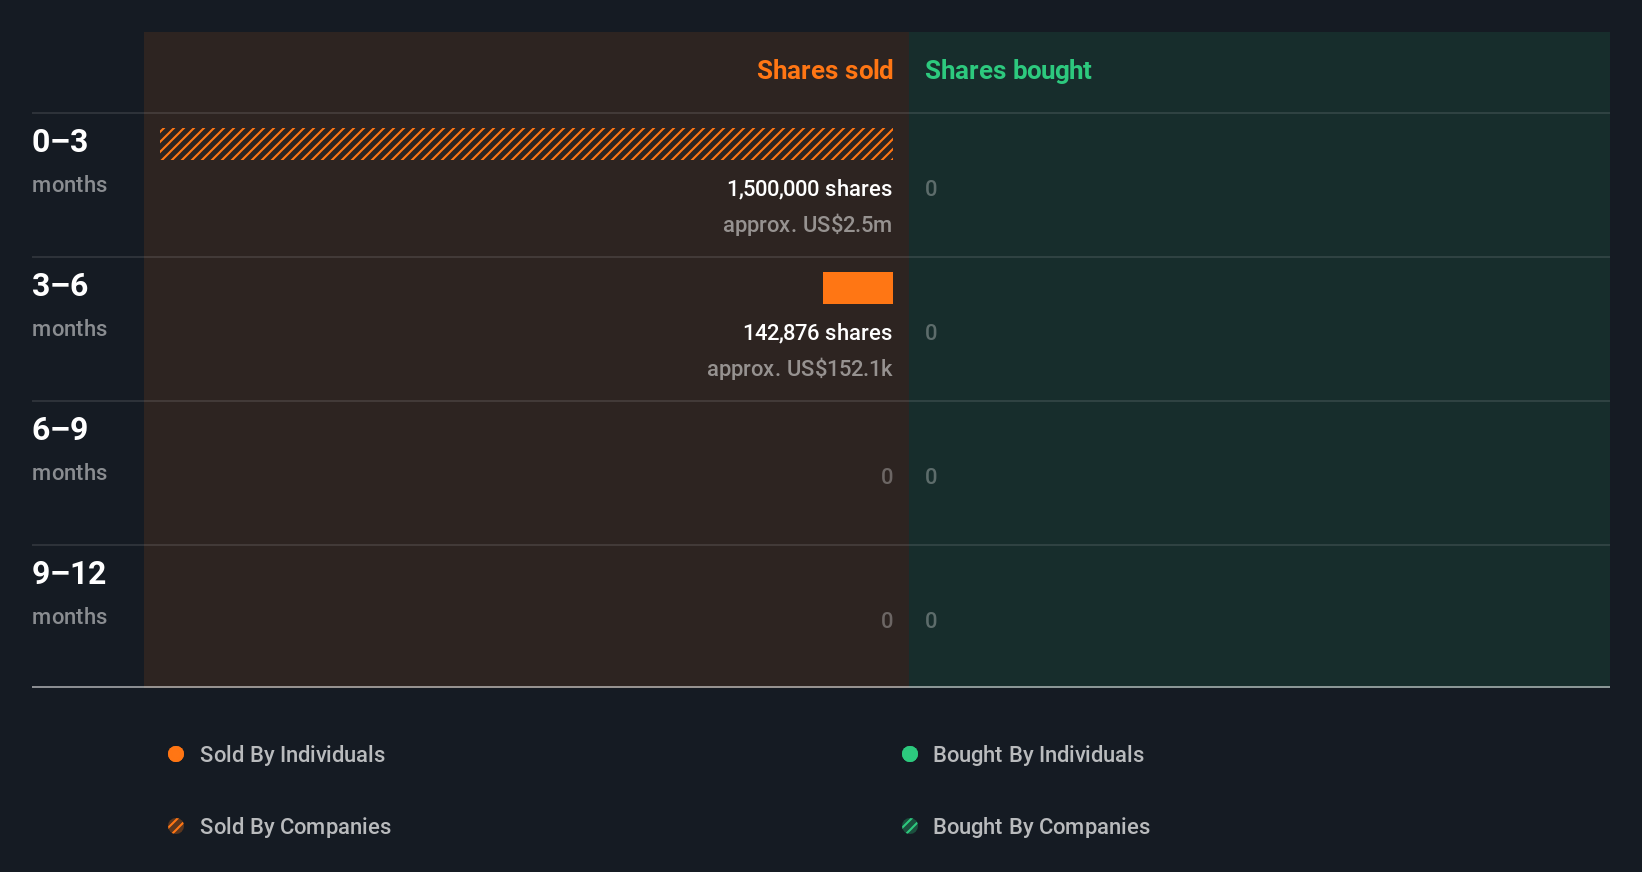Click the green Bought By Individuals legend dot
Screen dimensions: 1642x872
(x=910, y=754)
